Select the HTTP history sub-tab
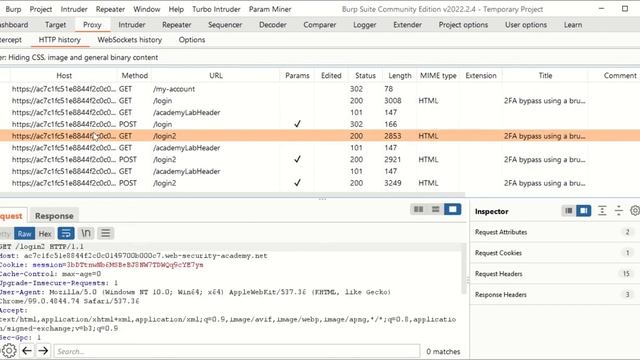 coord(60,40)
